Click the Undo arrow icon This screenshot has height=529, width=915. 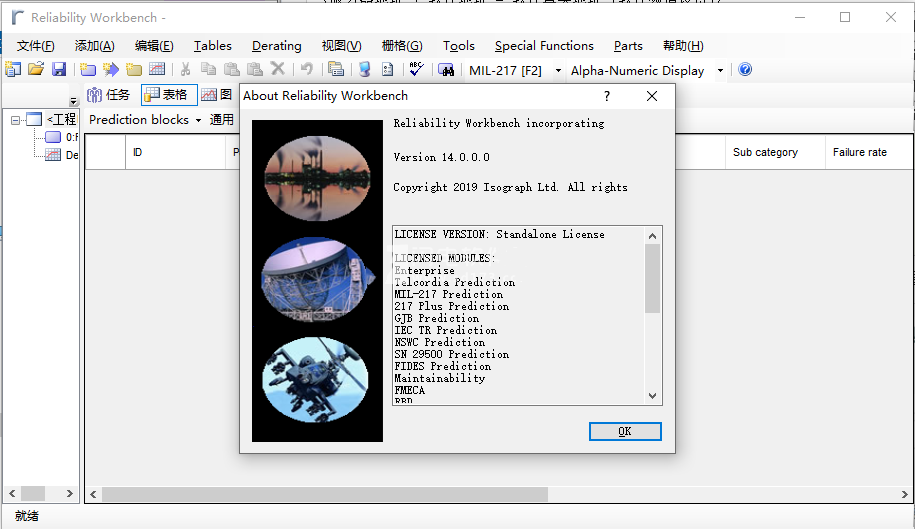point(306,69)
